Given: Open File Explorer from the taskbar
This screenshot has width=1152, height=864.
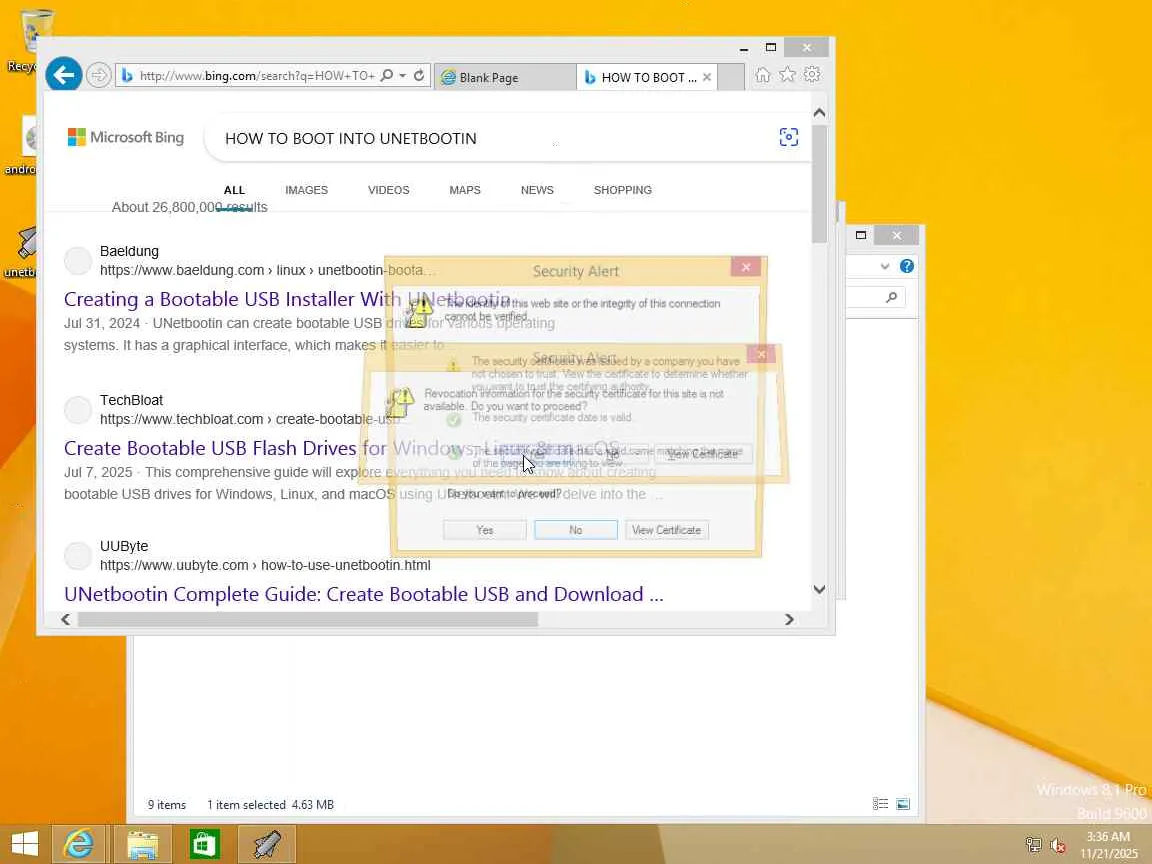Looking at the screenshot, I should tap(143, 844).
